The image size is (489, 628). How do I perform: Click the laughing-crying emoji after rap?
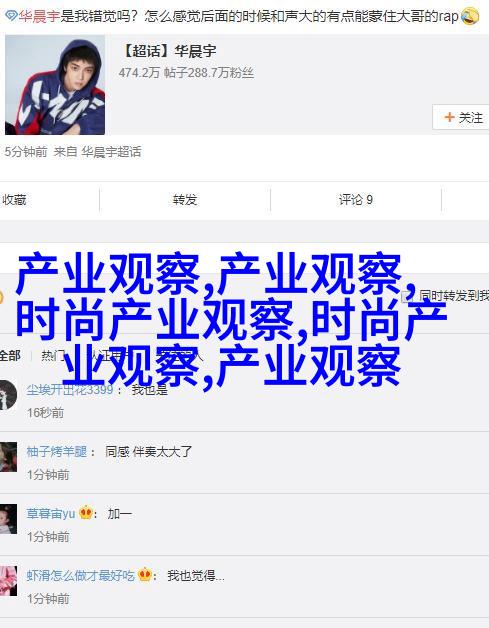(470, 16)
